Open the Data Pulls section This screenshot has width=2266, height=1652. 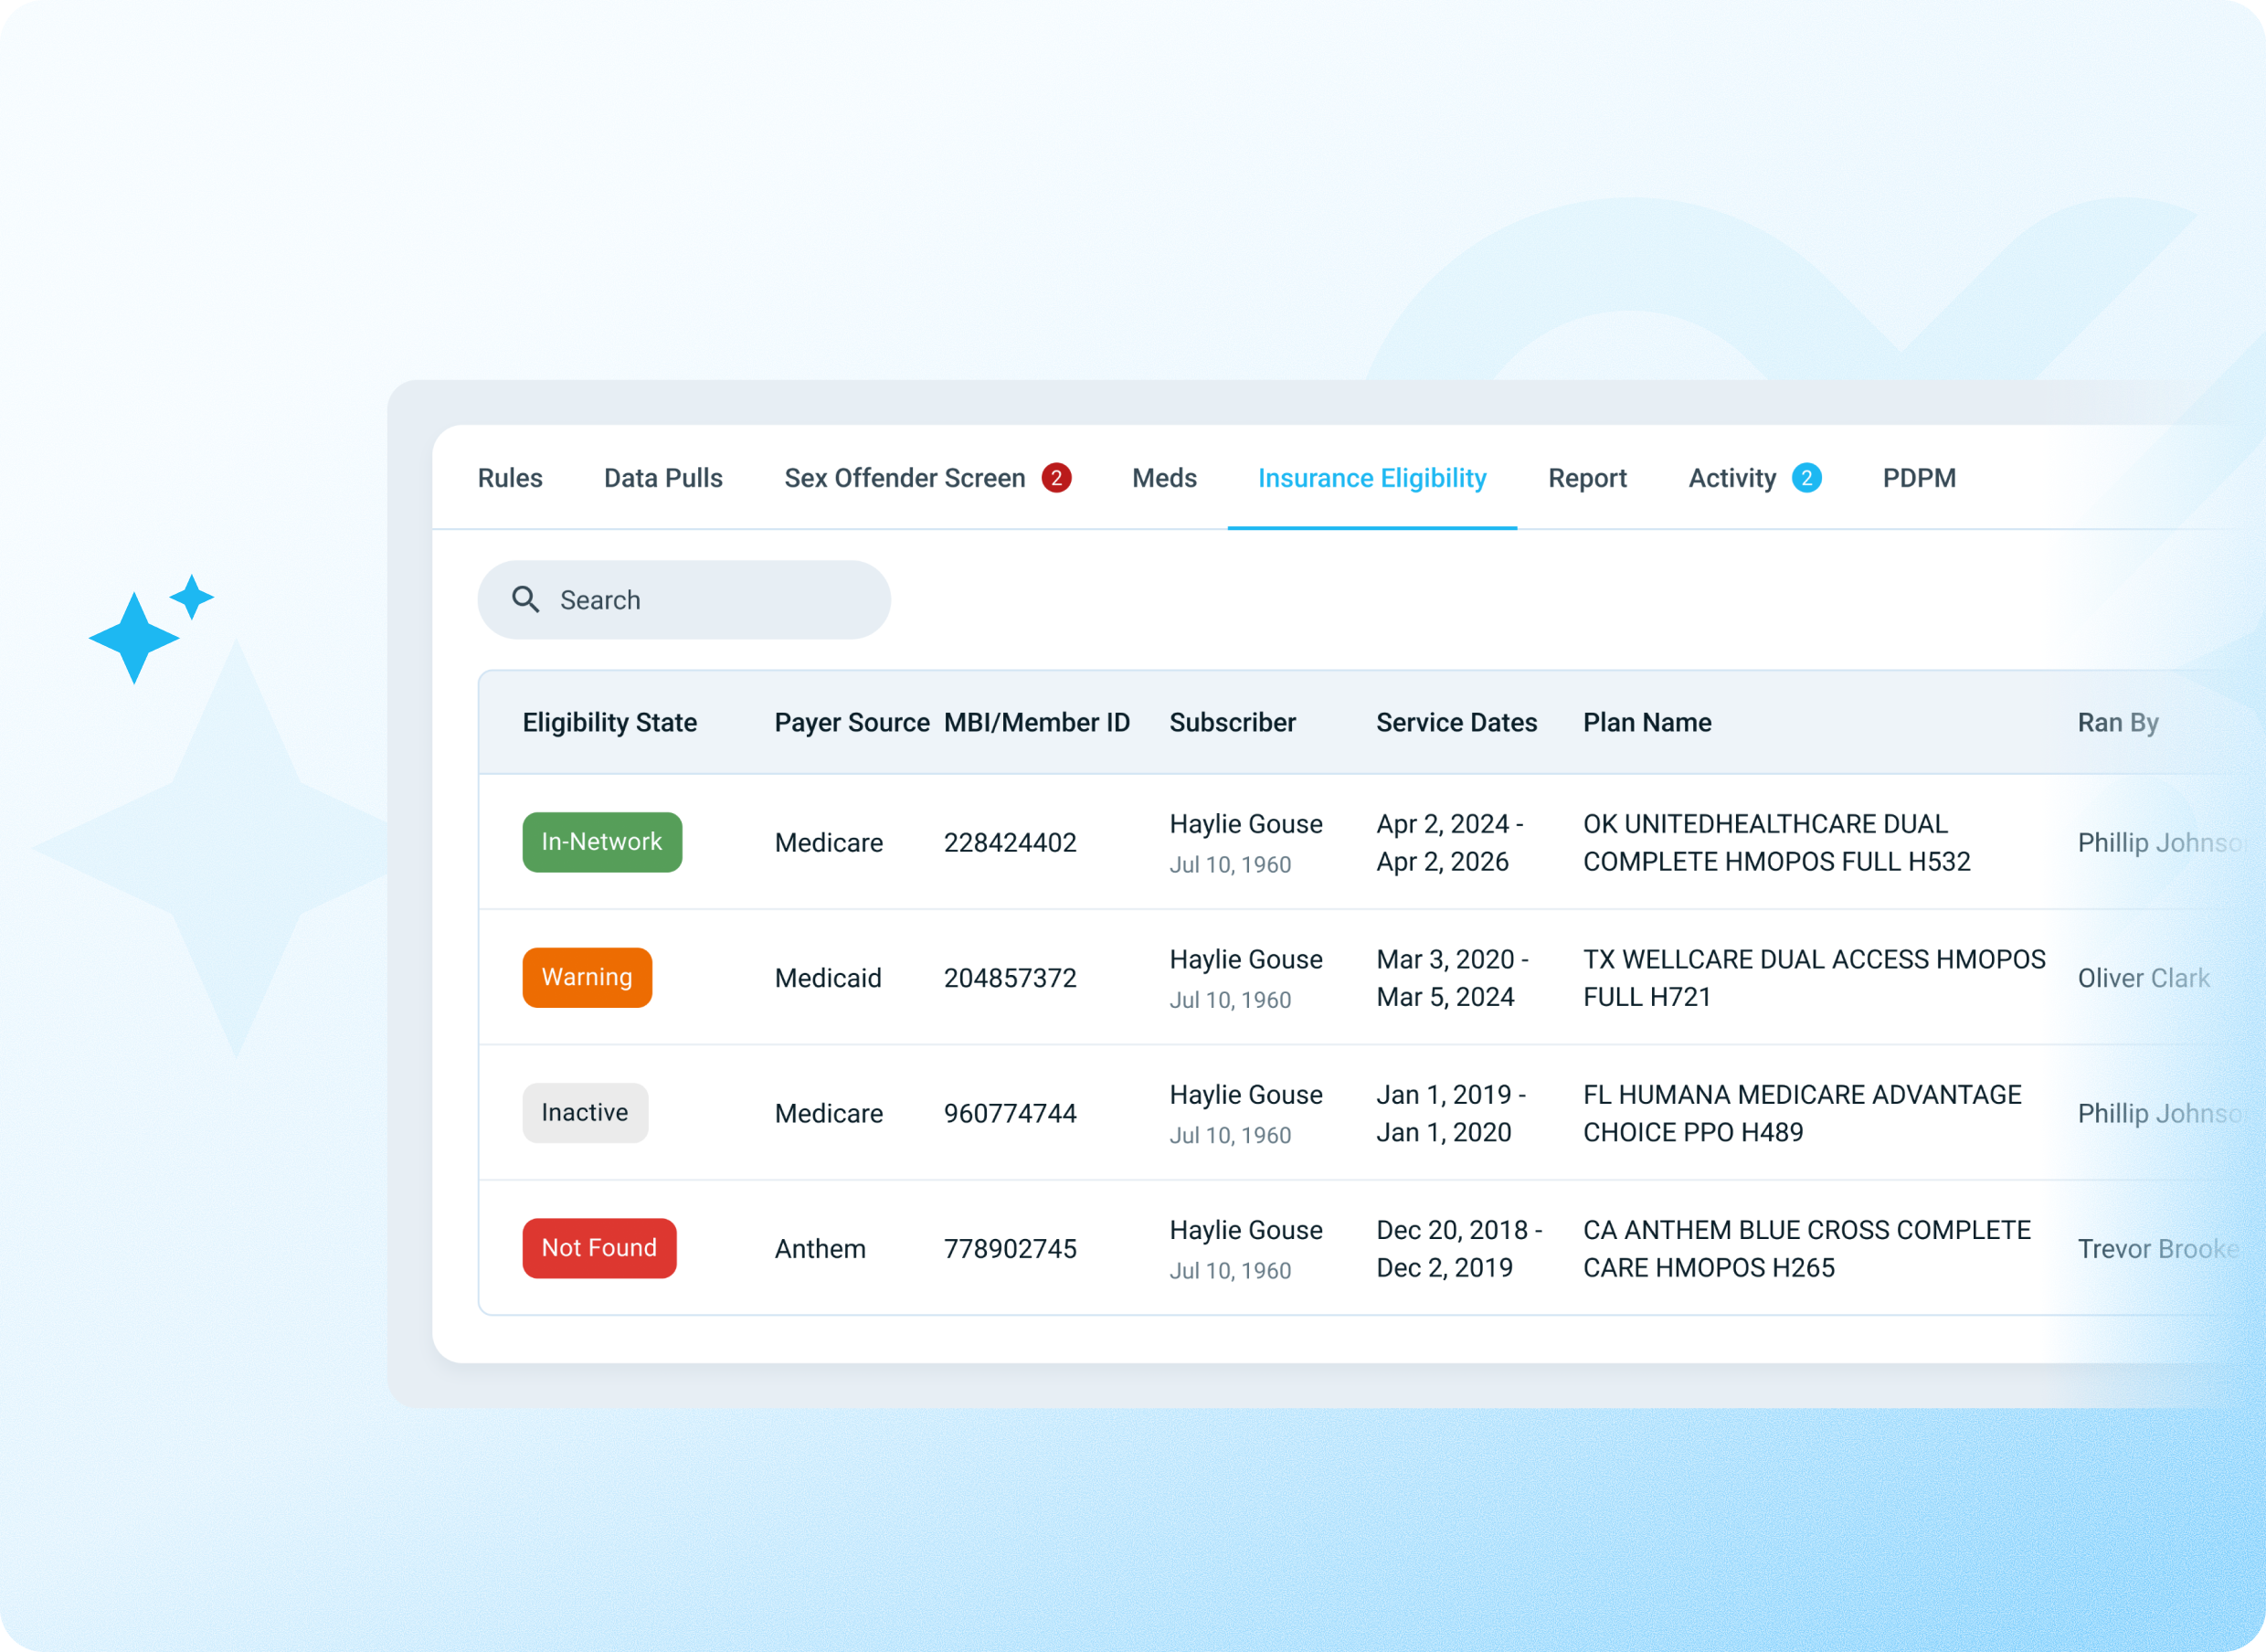coord(663,478)
